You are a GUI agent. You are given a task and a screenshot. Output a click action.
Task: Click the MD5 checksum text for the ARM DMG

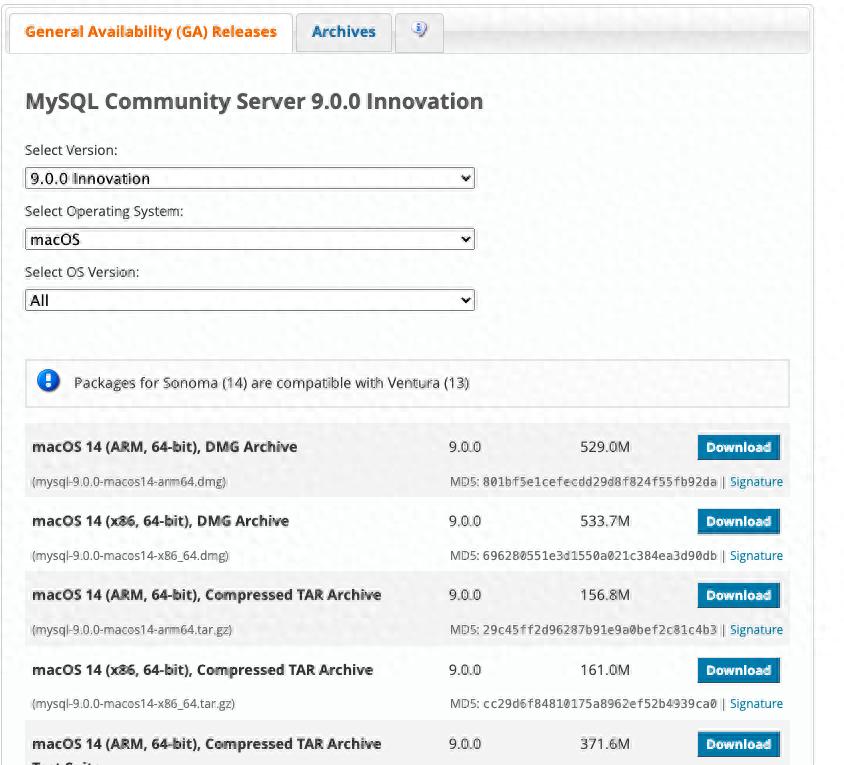point(583,481)
